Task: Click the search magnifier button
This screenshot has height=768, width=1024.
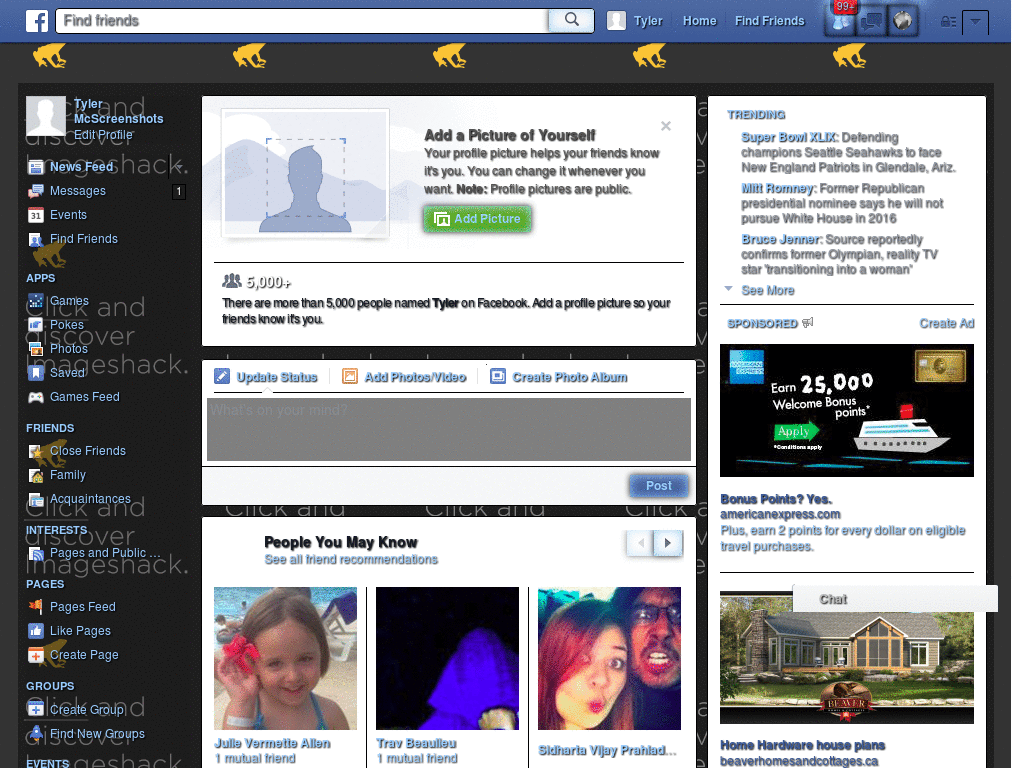Action: (x=571, y=20)
